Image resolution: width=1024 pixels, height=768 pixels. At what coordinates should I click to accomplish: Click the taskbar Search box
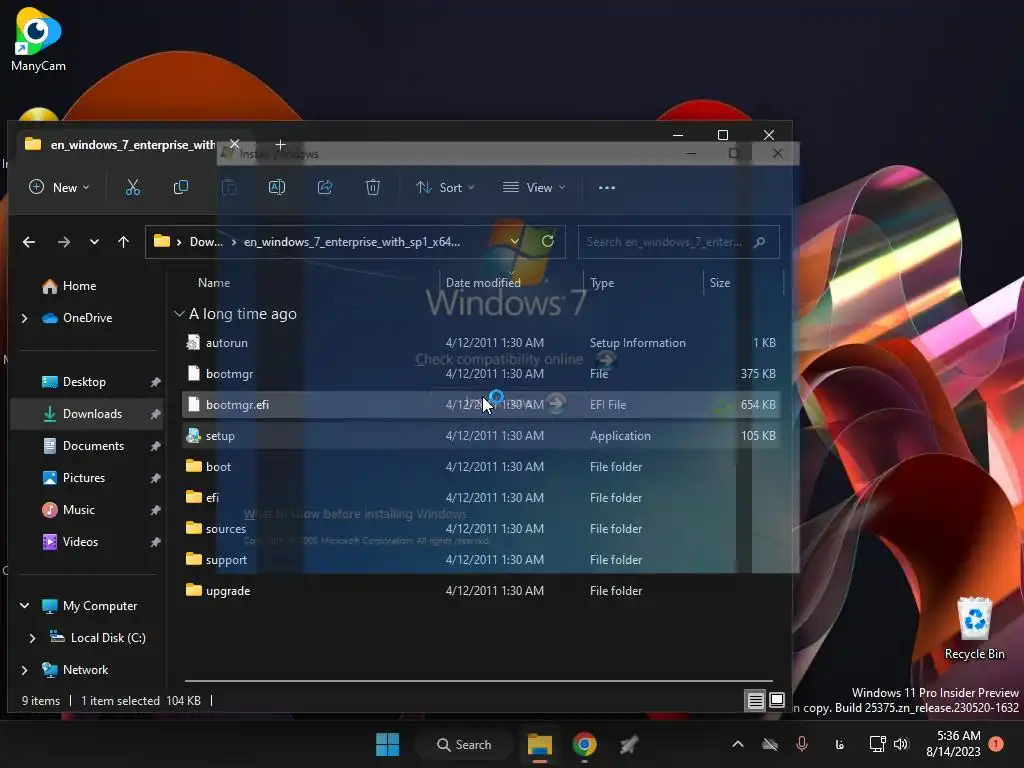pos(464,744)
